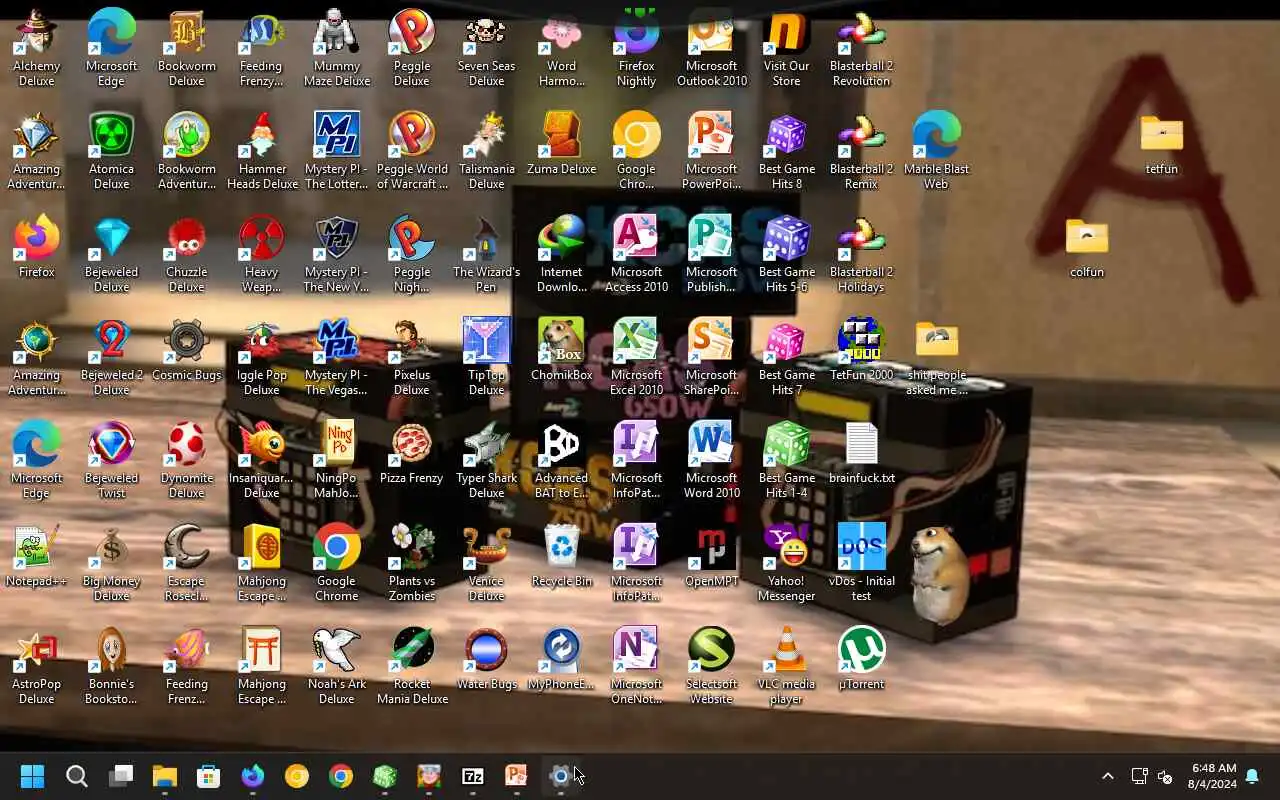1280x800 pixels.
Task: Launch Internet Download Manager shortcut
Action: pyautogui.click(x=562, y=254)
